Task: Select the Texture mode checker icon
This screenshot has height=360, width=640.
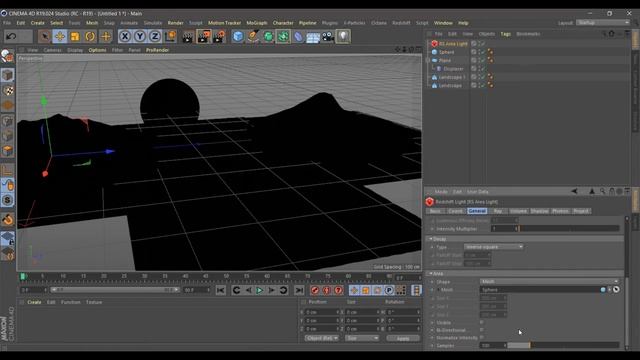Action: click(7, 90)
